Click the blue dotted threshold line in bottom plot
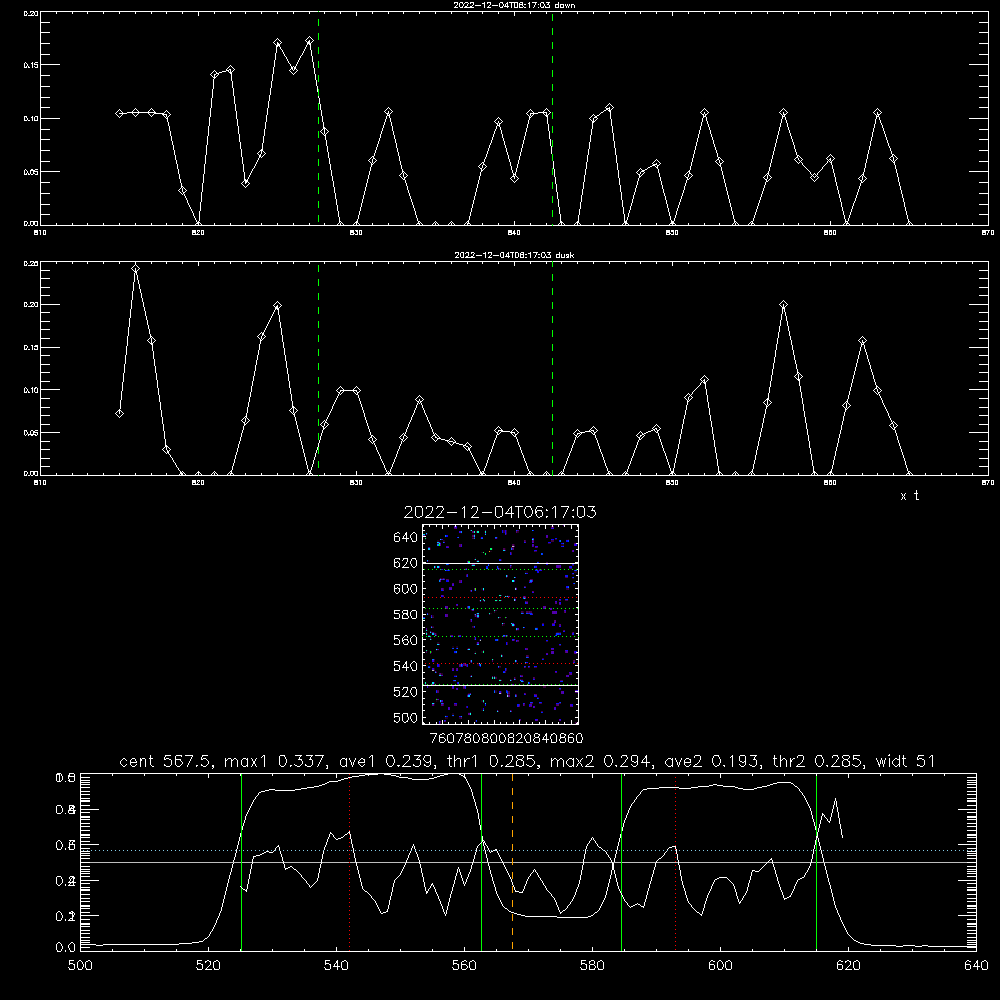The width and height of the screenshot is (1000, 1000). click(528, 850)
